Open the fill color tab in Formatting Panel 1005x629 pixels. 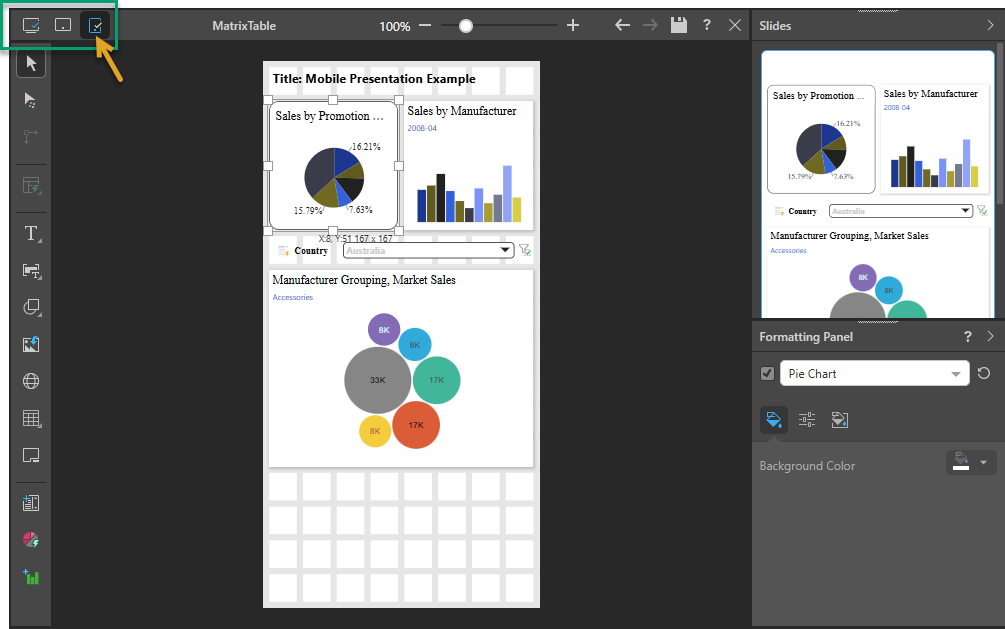(773, 420)
